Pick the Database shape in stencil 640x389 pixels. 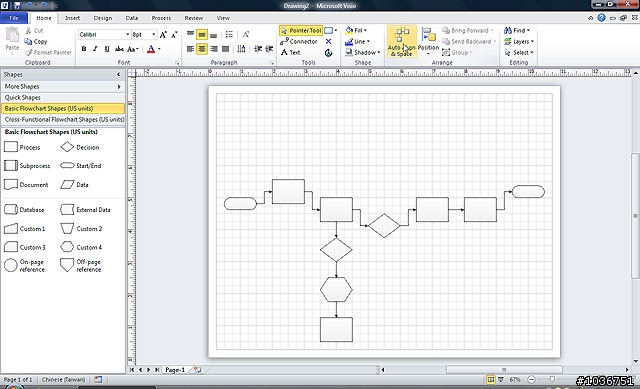(x=24, y=210)
